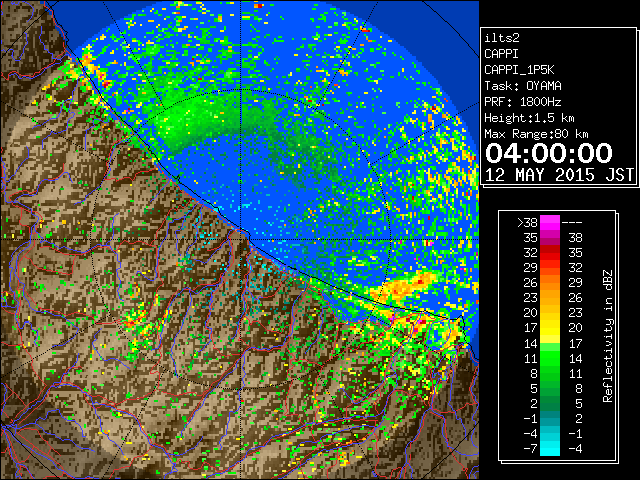Click the "-7" legend label

tap(530, 449)
